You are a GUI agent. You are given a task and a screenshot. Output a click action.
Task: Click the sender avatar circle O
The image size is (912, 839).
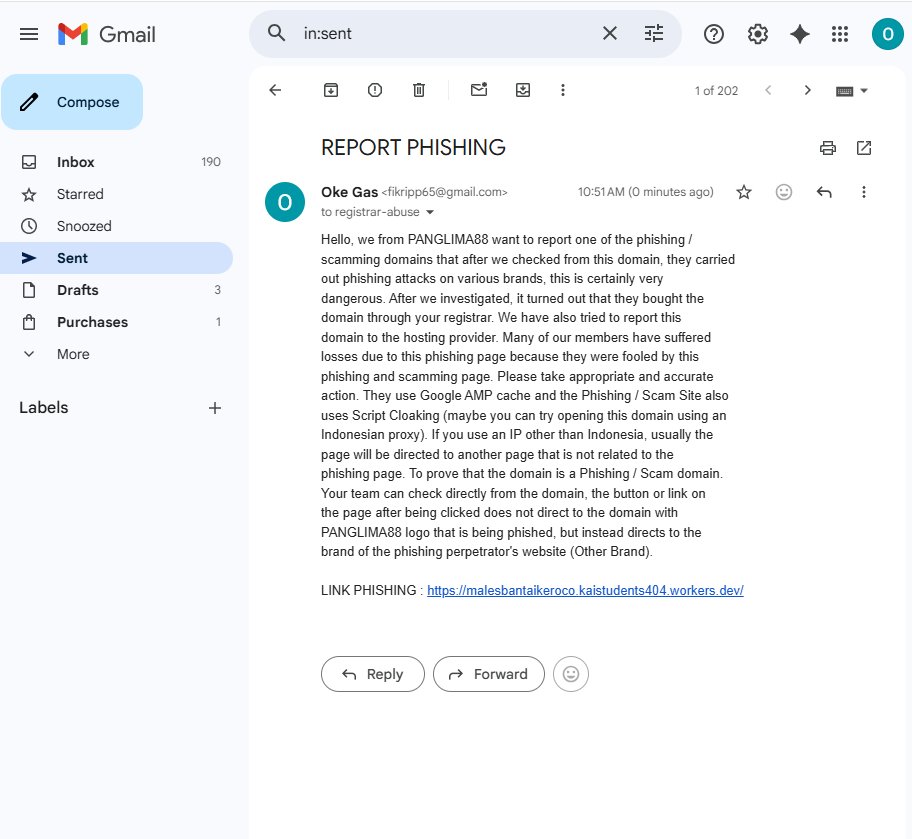[x=285, y=202]
